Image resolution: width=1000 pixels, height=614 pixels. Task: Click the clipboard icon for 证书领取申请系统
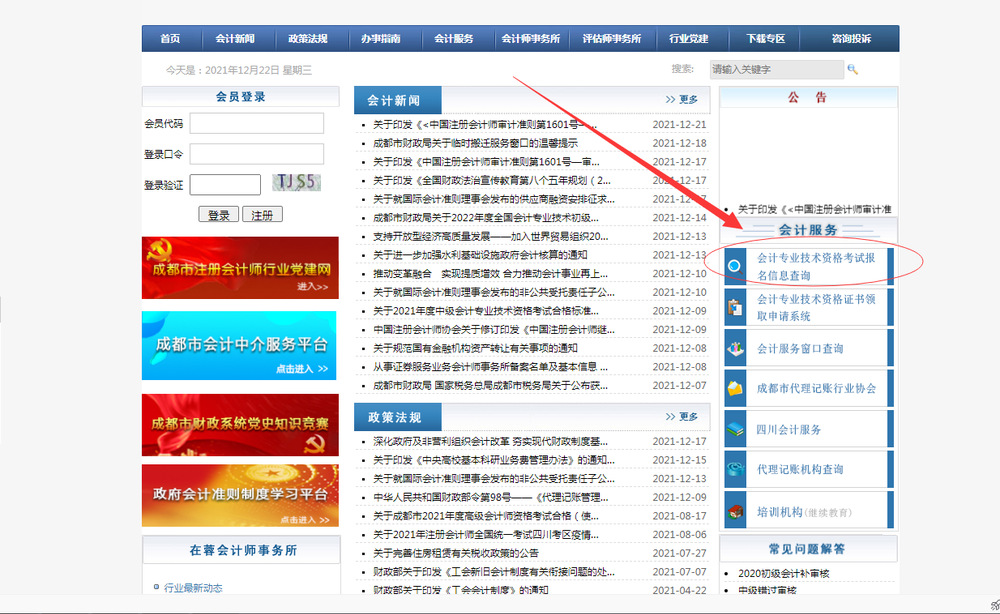coord(735,307)
